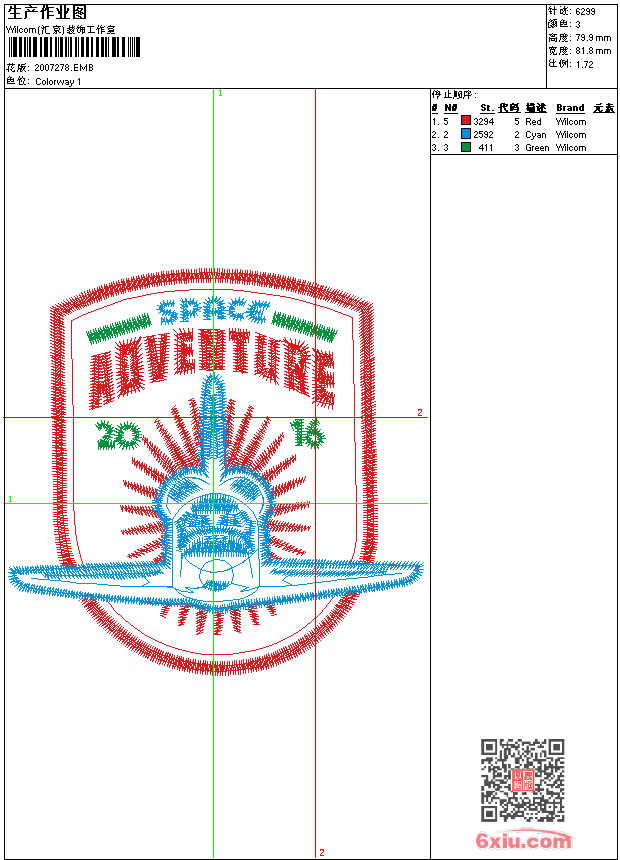Click the N# column header
Viewport: 620px width, 860px height.
[450, 108]
